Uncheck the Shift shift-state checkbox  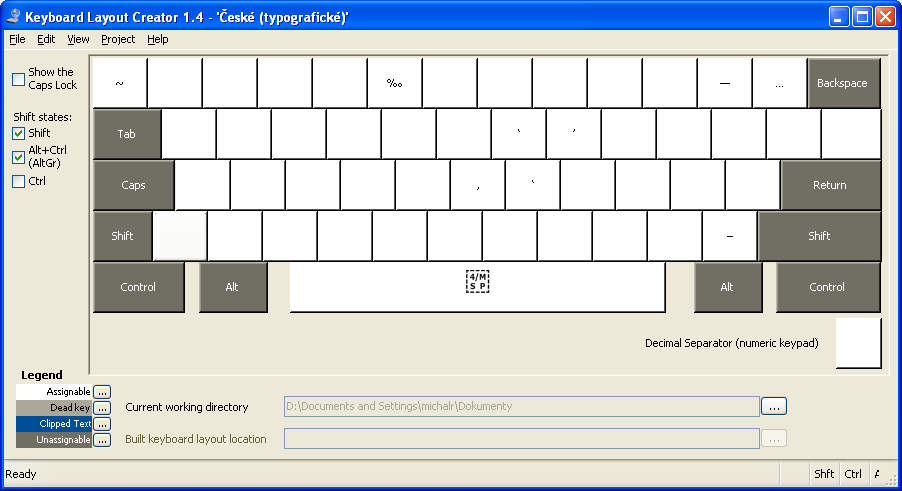(18, 133)
